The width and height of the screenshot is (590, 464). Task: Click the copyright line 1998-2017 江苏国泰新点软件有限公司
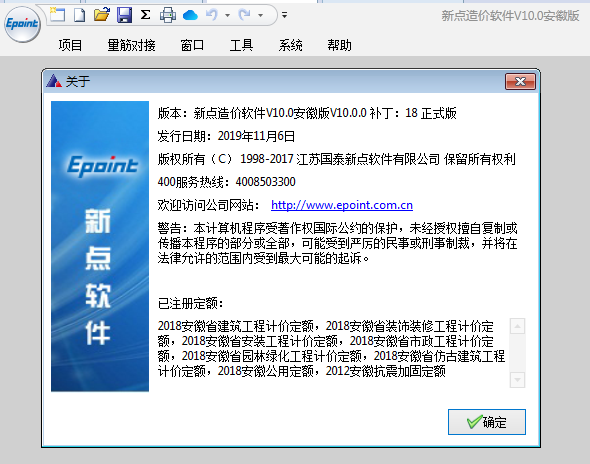coord(340,159)
